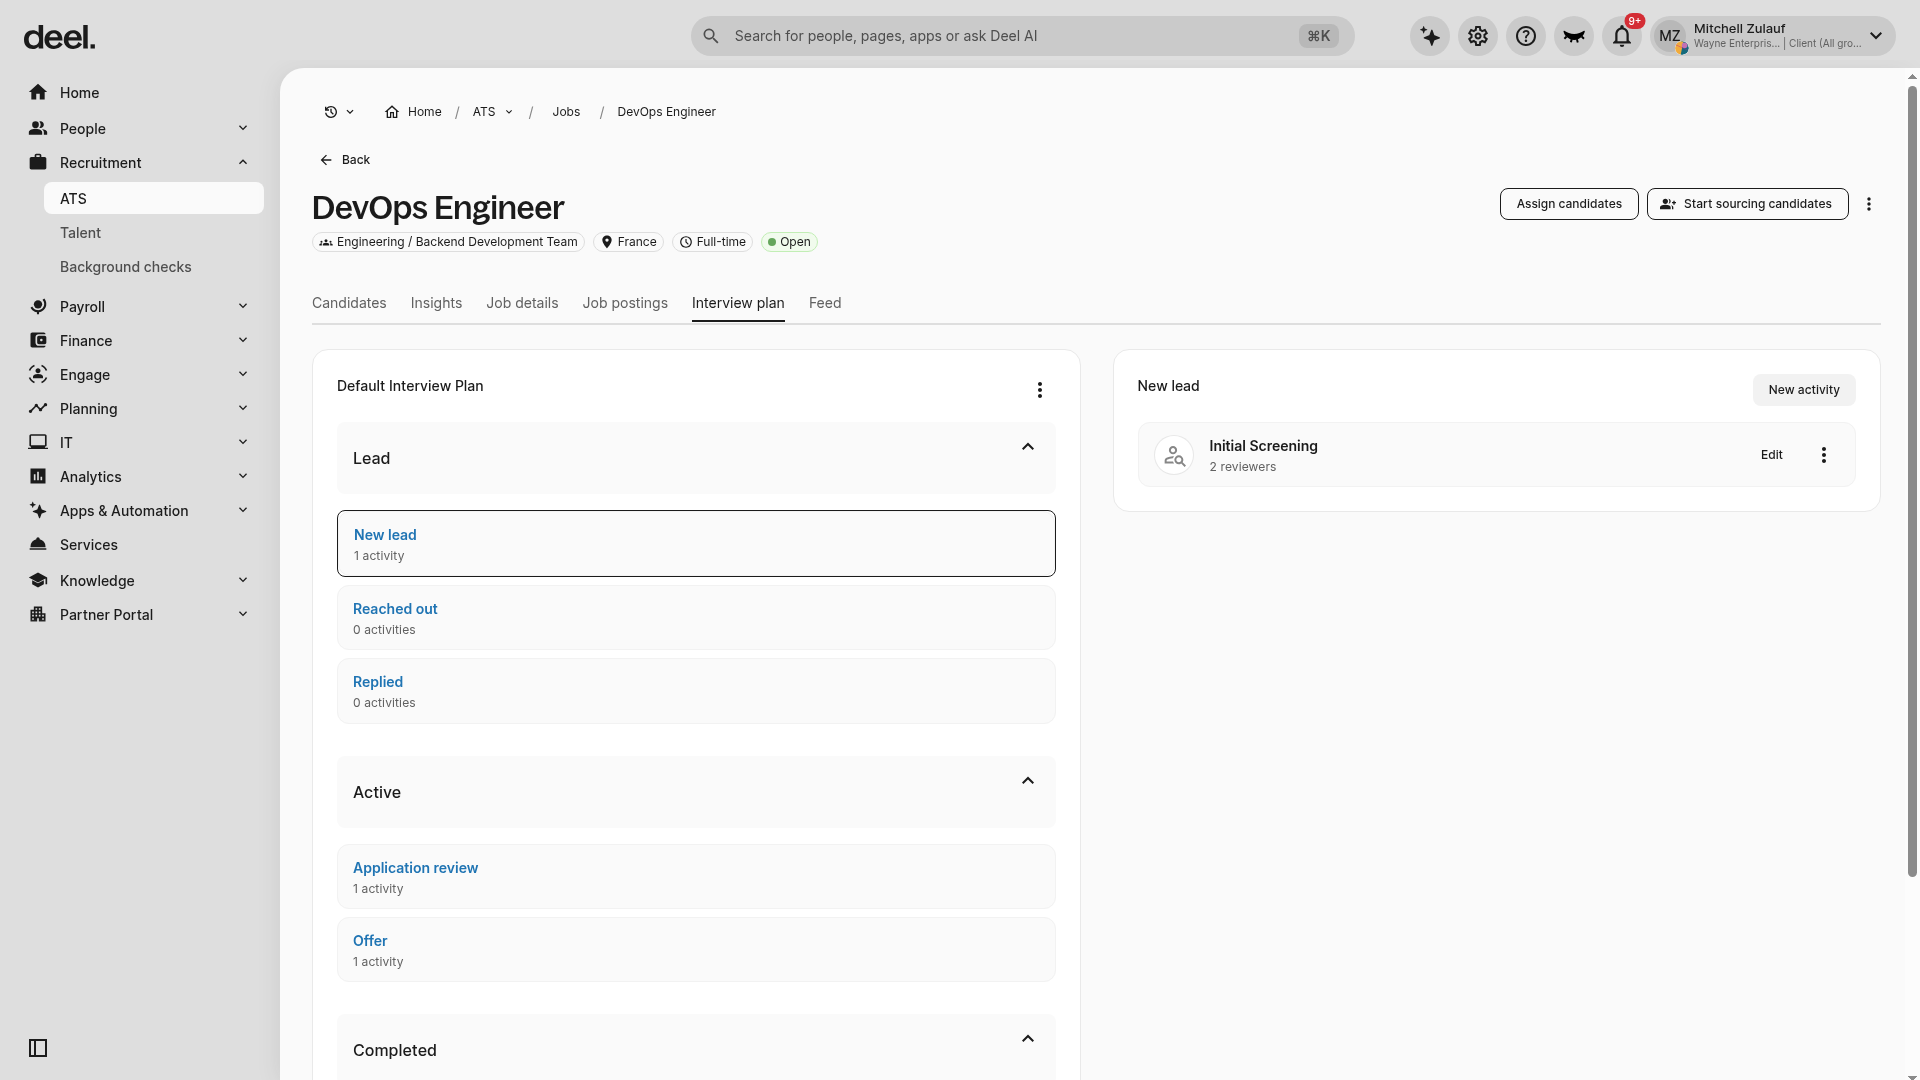
Task: Click the Back arrow icon
Action: [326, 160]
